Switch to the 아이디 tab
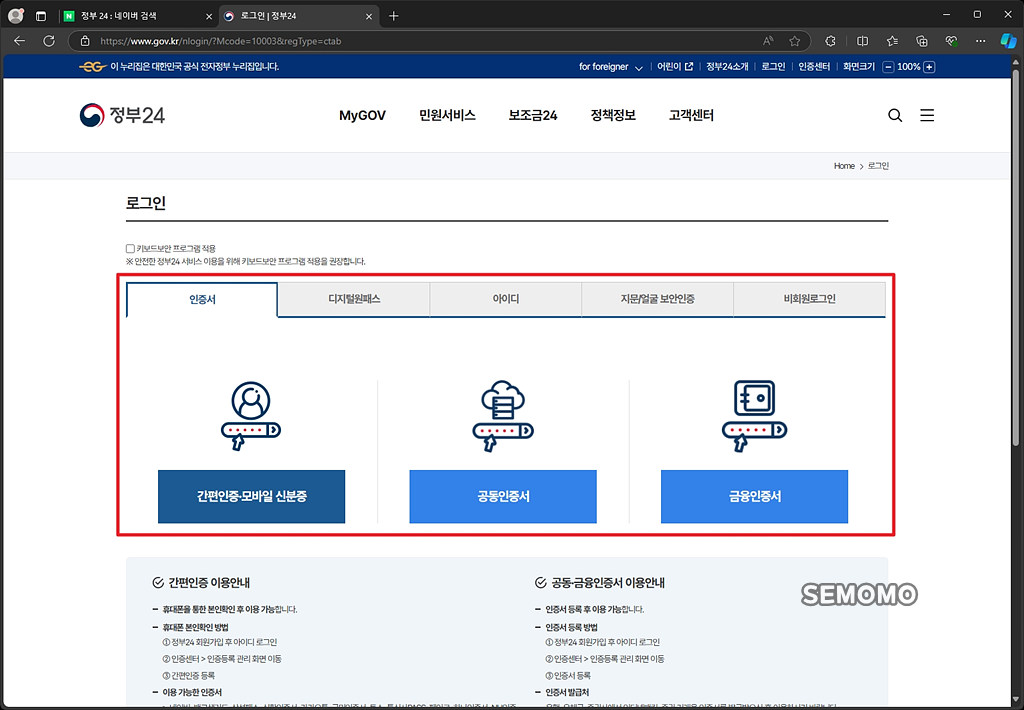 click(505, 299)
